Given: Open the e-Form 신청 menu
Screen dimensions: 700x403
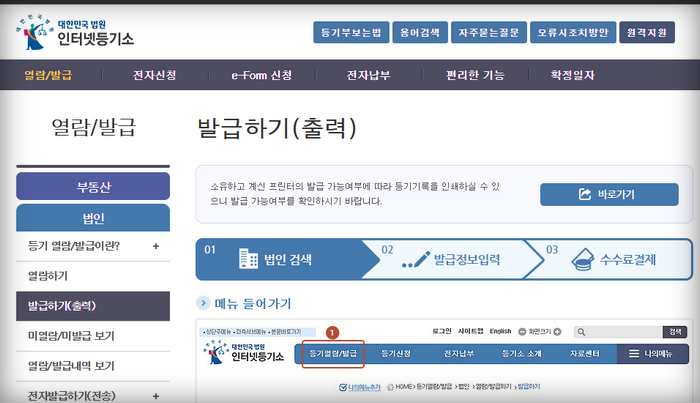Looking at the screenshot, I should (x=261, y=75).
